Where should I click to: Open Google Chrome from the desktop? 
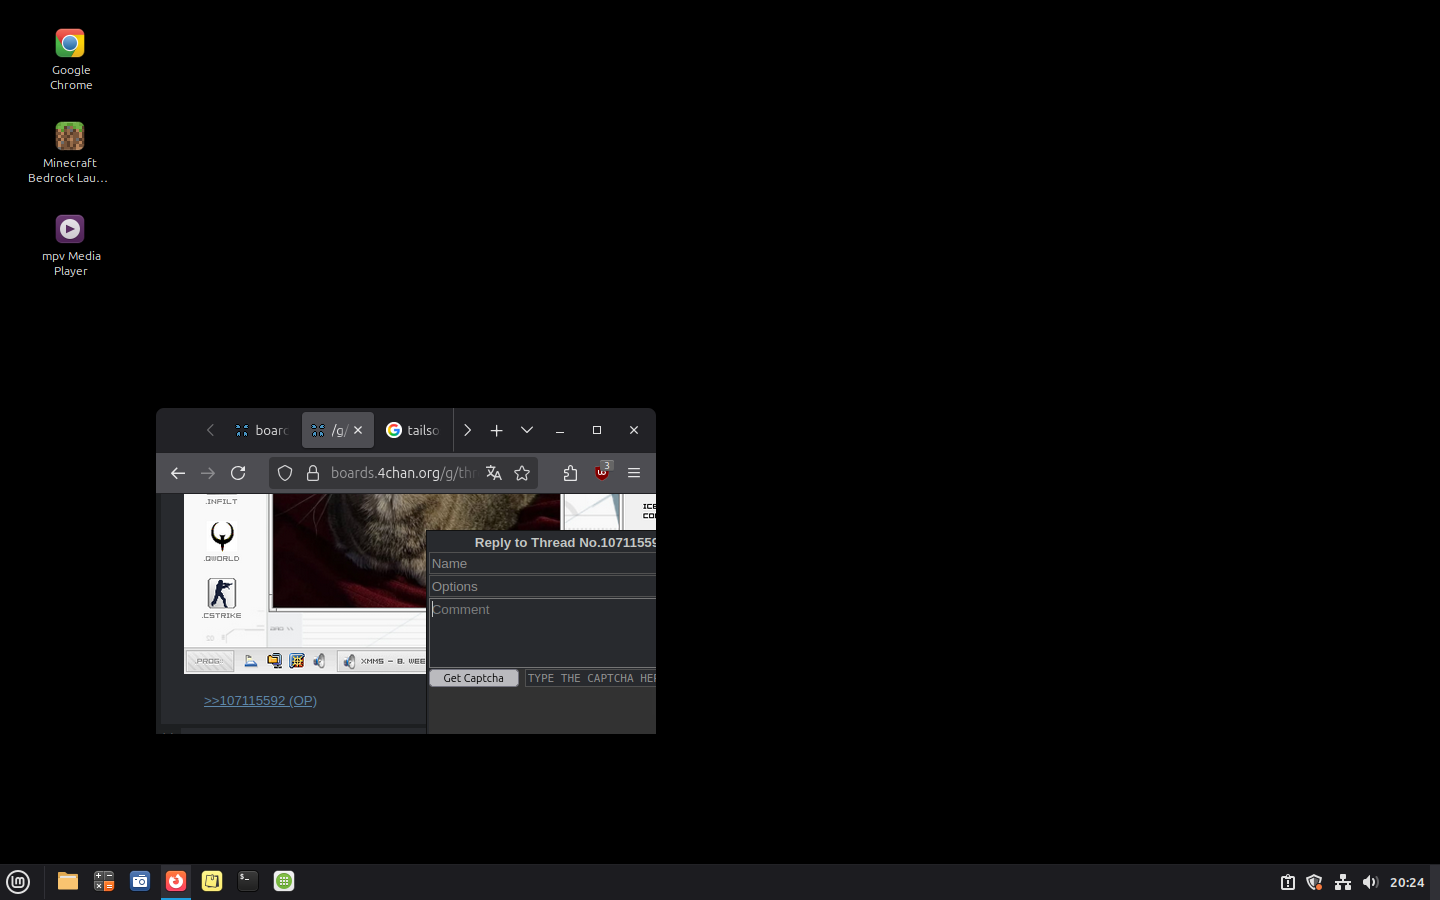tap(70, 59)
